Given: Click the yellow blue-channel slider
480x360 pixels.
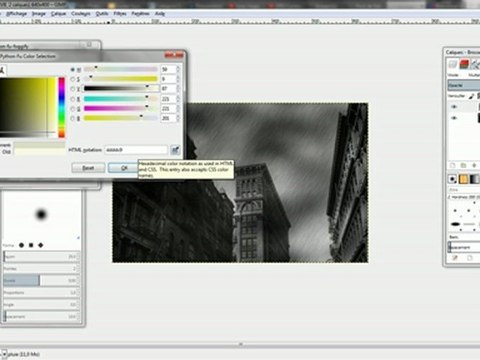Looking at the screenshot, I should click(120, 118).
